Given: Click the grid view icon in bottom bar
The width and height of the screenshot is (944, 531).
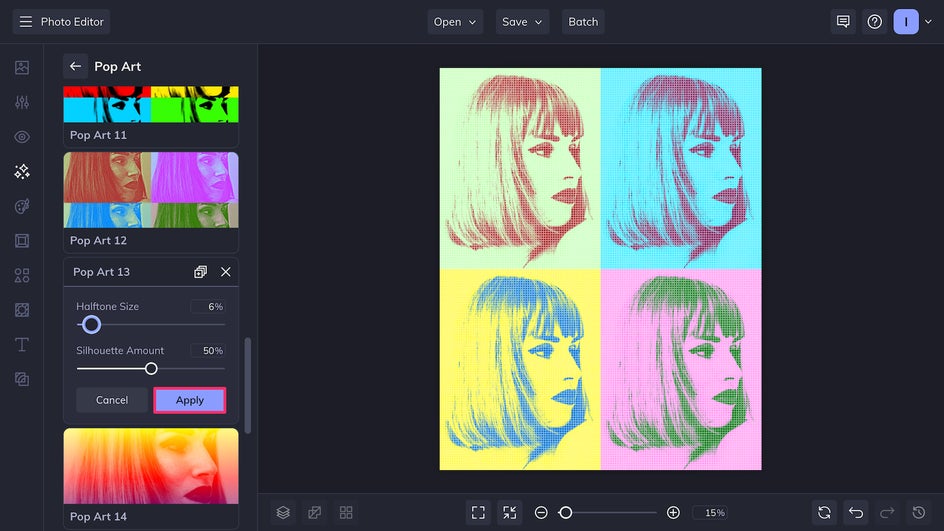Looking at the screenshot, I should (346, 512).
